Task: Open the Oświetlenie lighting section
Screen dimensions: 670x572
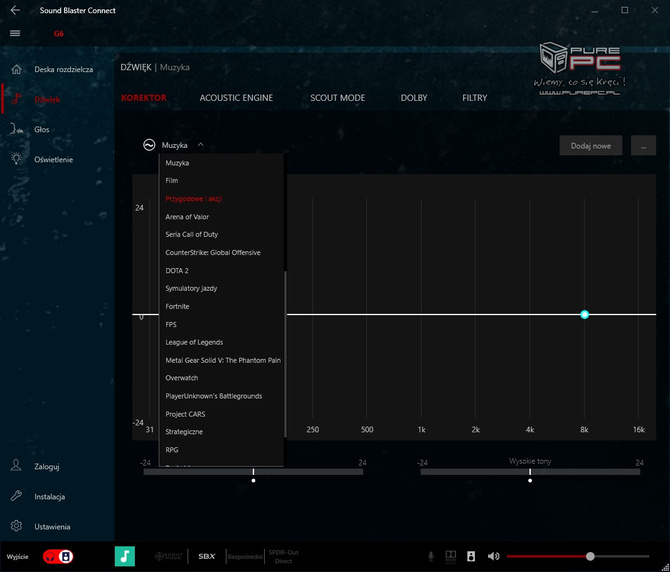Action: click(53, 159)
